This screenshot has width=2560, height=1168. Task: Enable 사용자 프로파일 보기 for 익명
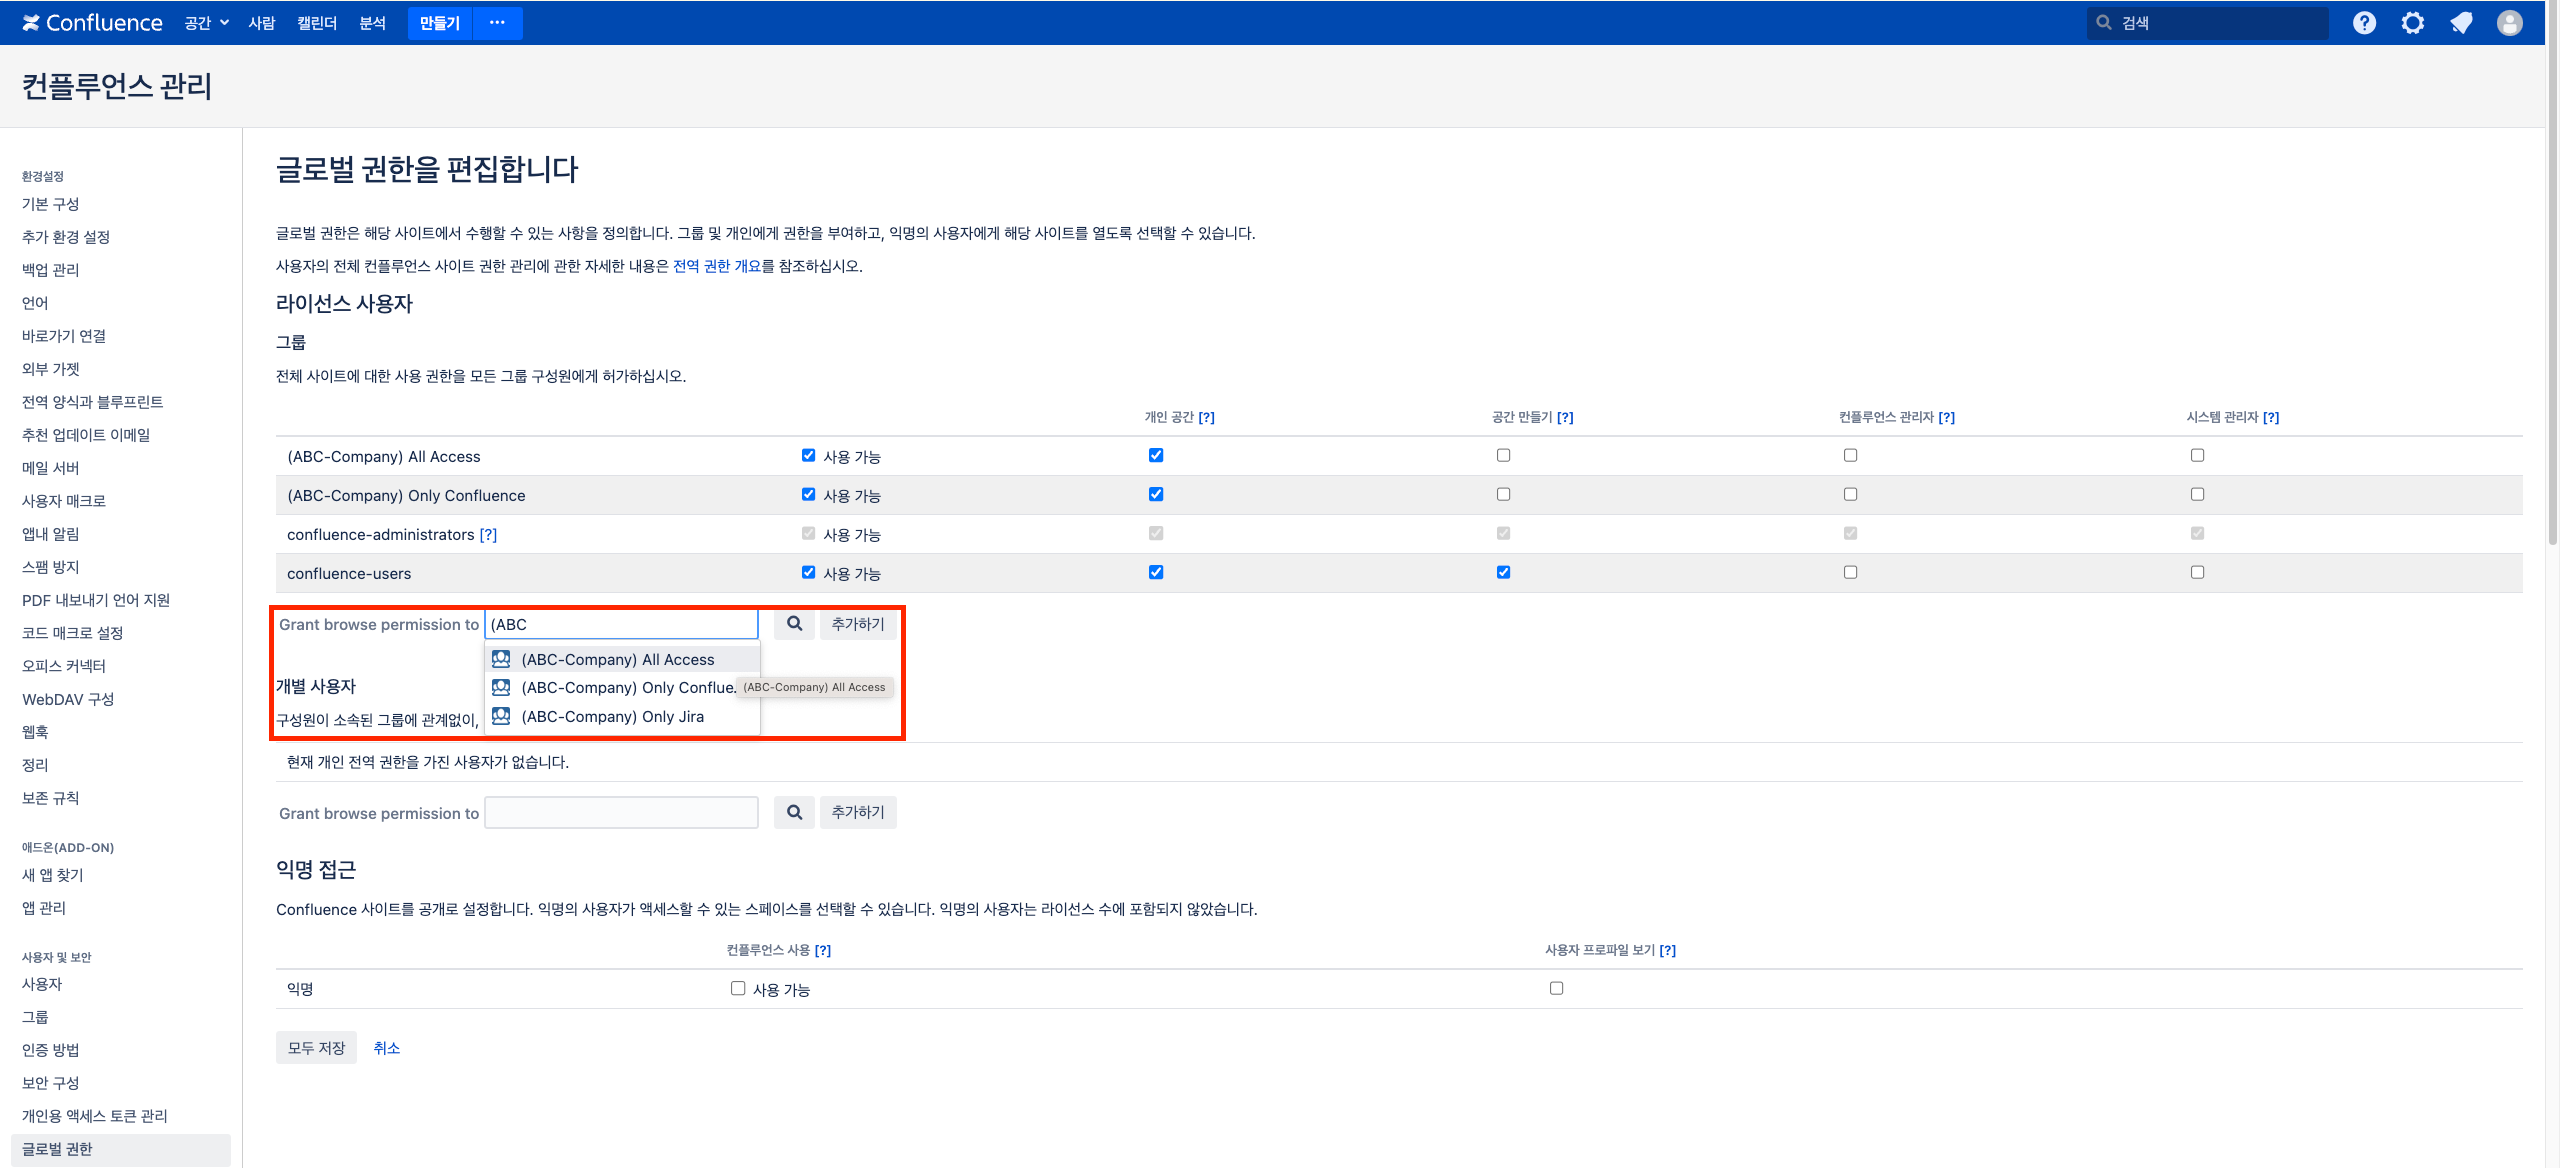[1556, 988]
